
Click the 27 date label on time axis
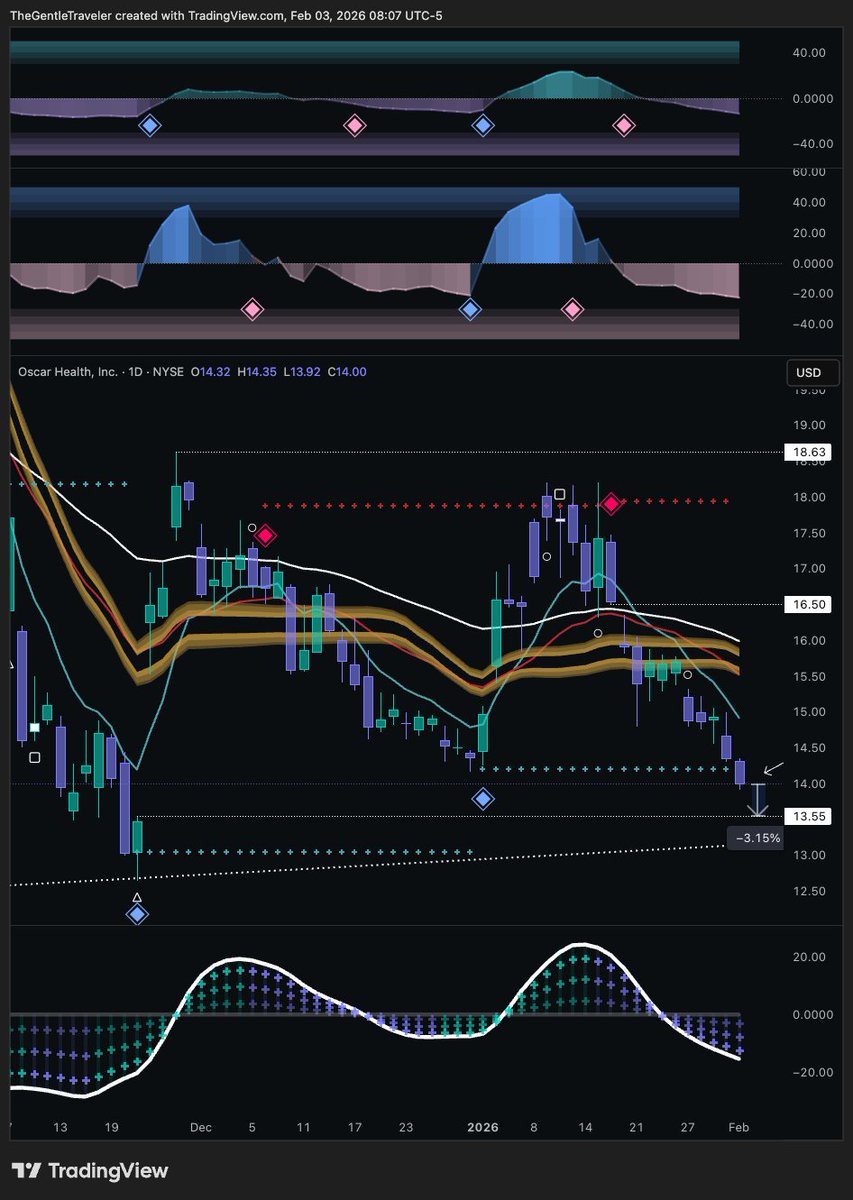[687, 1127]
